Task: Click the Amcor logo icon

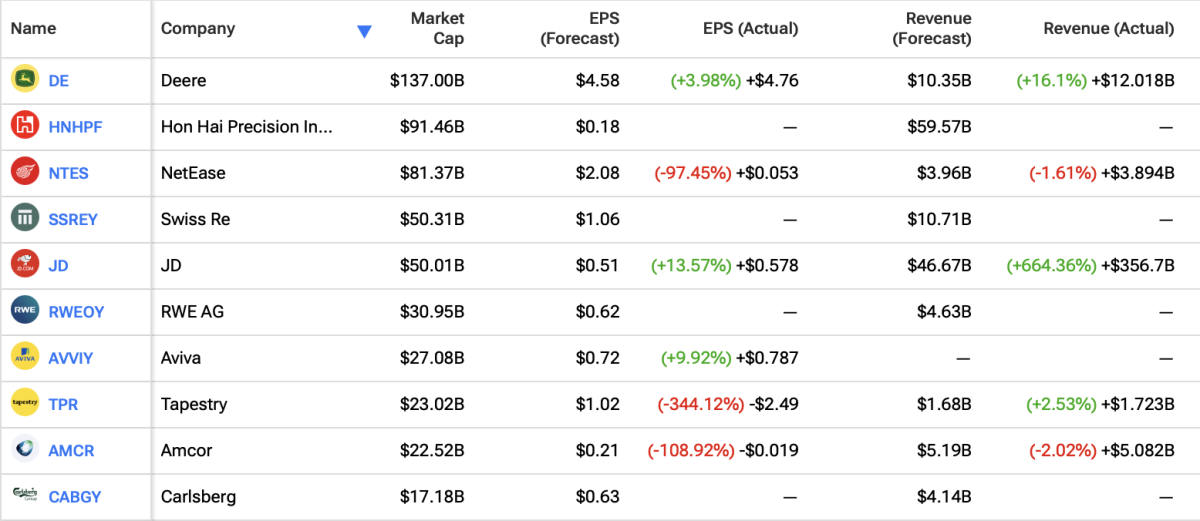Action: (25, 450)
